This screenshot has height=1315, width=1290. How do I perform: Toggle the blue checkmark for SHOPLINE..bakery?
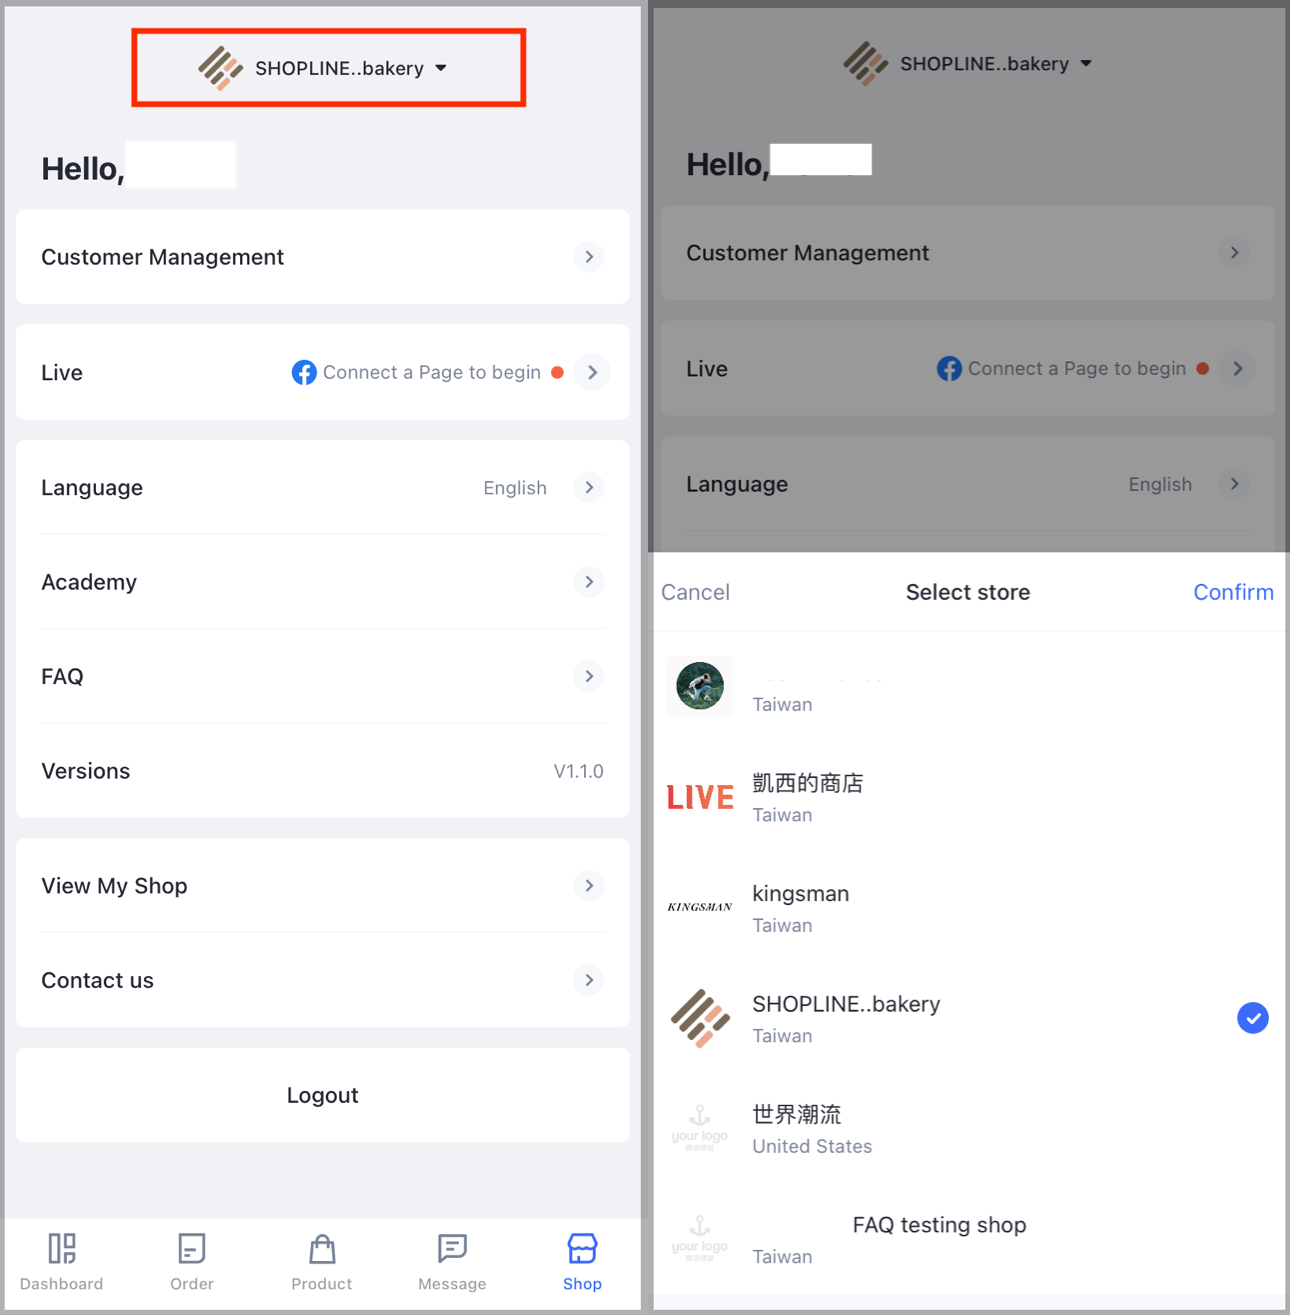point(1253,1018)
